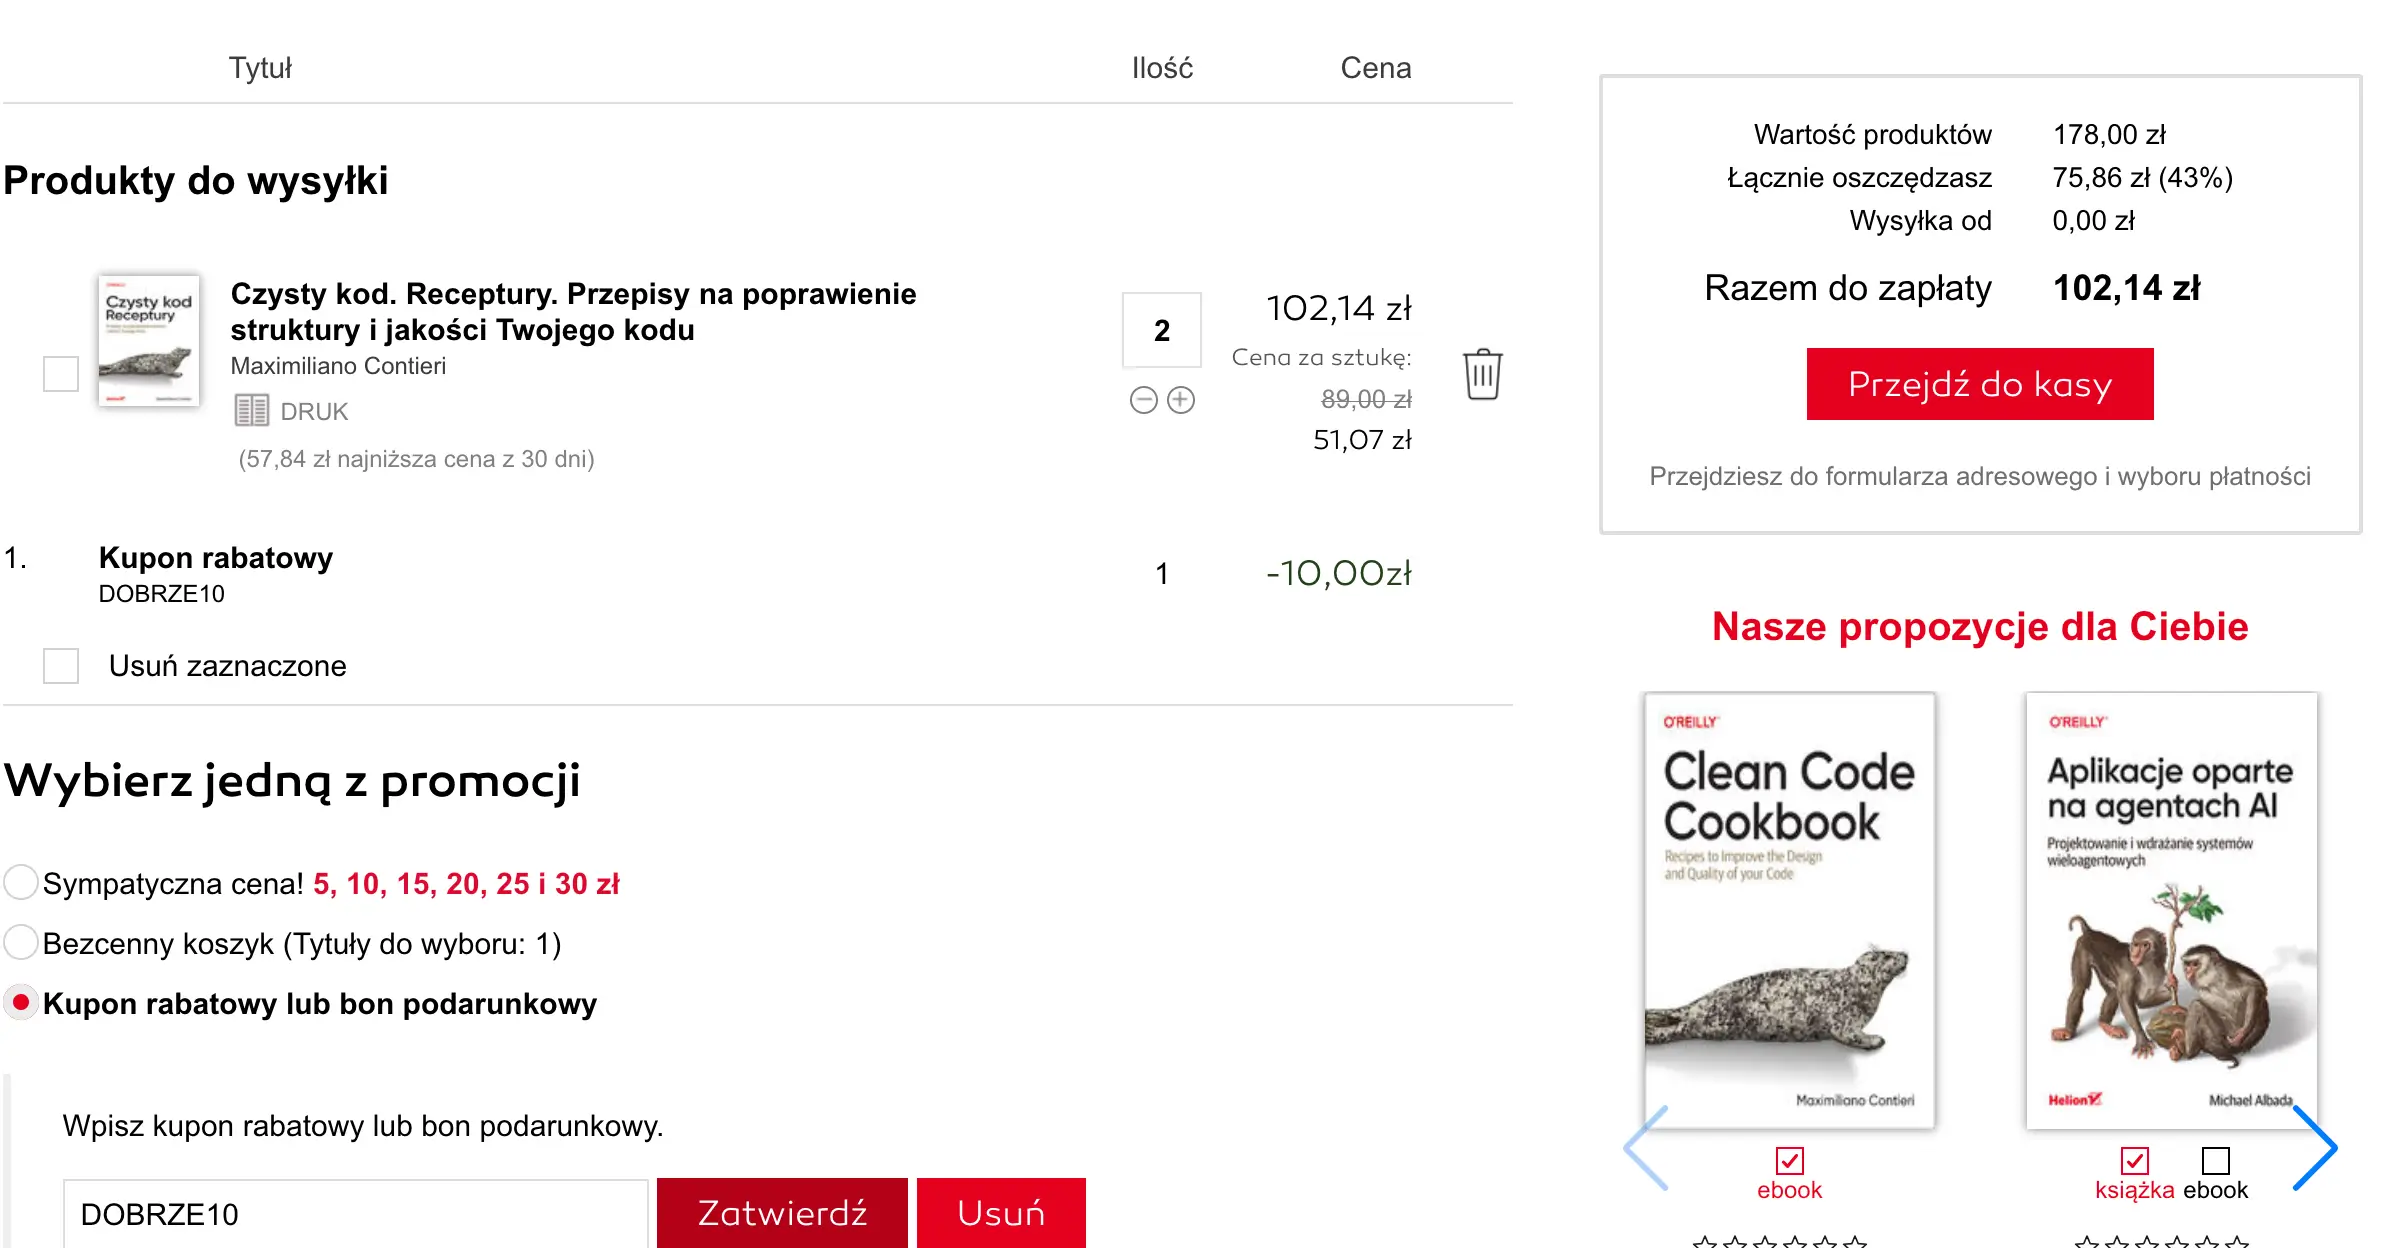Select the Kupon rabatowy lub bon podarunkowy radio
This screenshot has width=2392, height=1248.
[x=21, y=1002]
